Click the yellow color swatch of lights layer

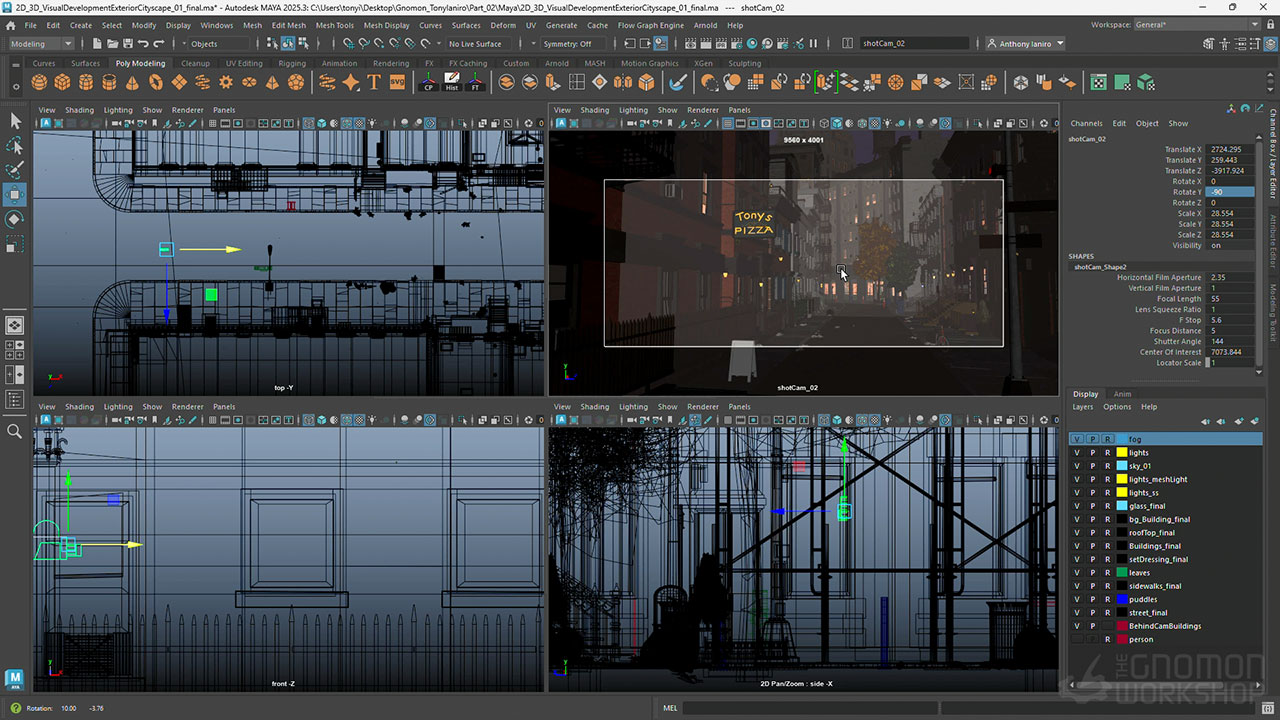pos(1121,453)
